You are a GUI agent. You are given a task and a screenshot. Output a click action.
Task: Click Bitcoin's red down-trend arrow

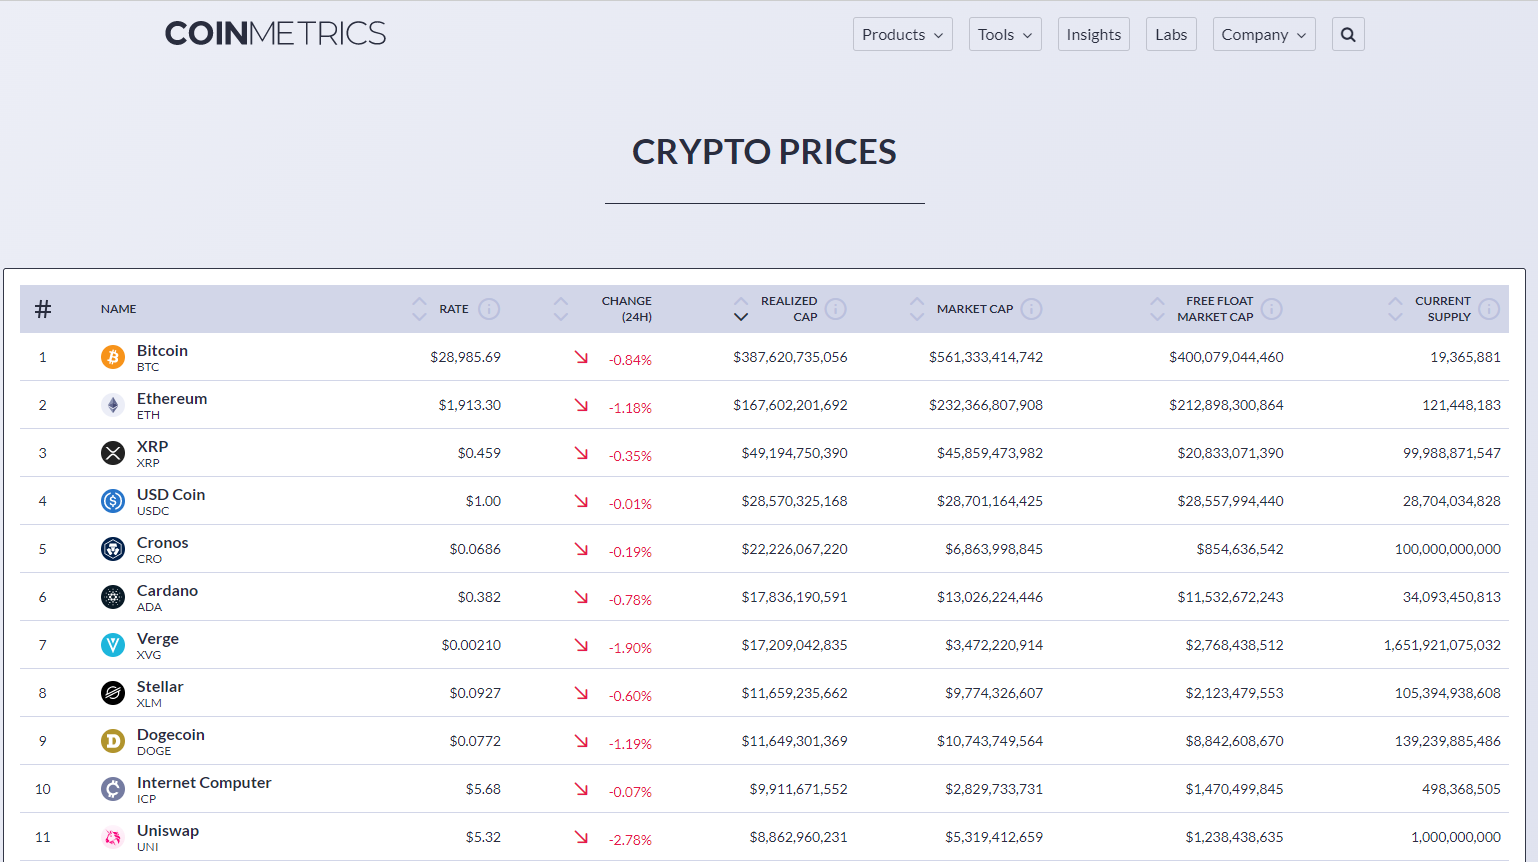(x=581, y=357)
